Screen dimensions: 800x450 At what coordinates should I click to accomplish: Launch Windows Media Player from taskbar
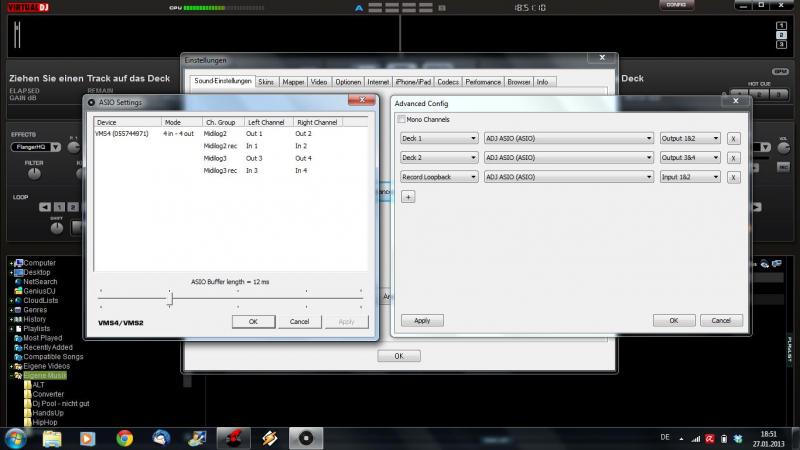pyautogui.click(x=87, y=438)
